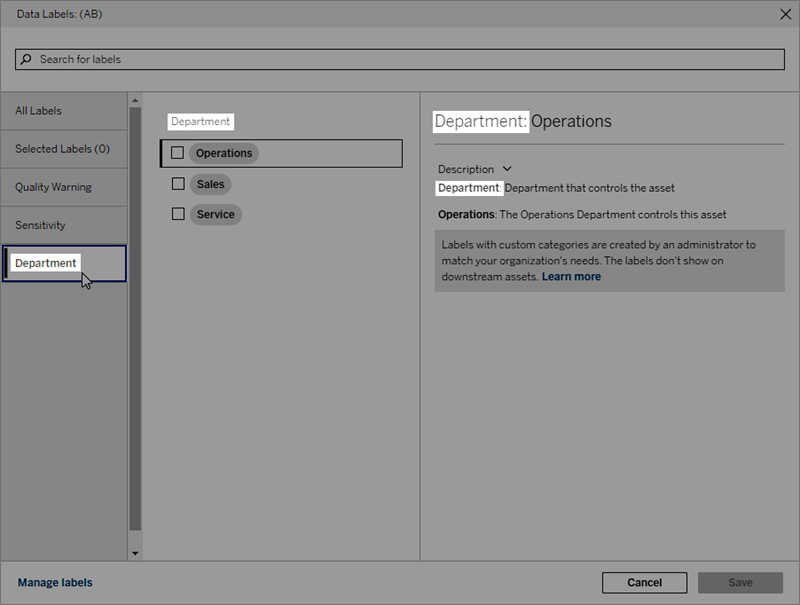Check the Service checkbox
Image resolution: width=800 pixels, height=605 pixels.
[177, 214]
